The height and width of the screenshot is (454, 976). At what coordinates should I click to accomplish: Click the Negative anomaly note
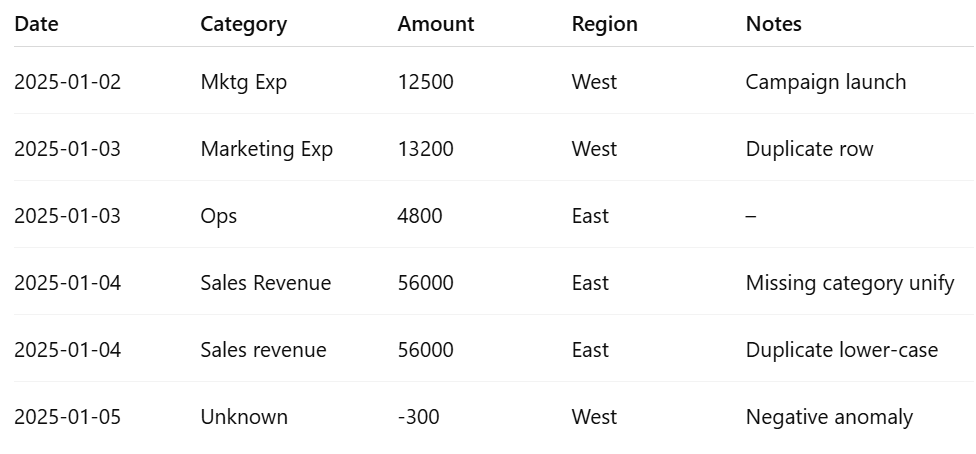click(x=828, y=417)
